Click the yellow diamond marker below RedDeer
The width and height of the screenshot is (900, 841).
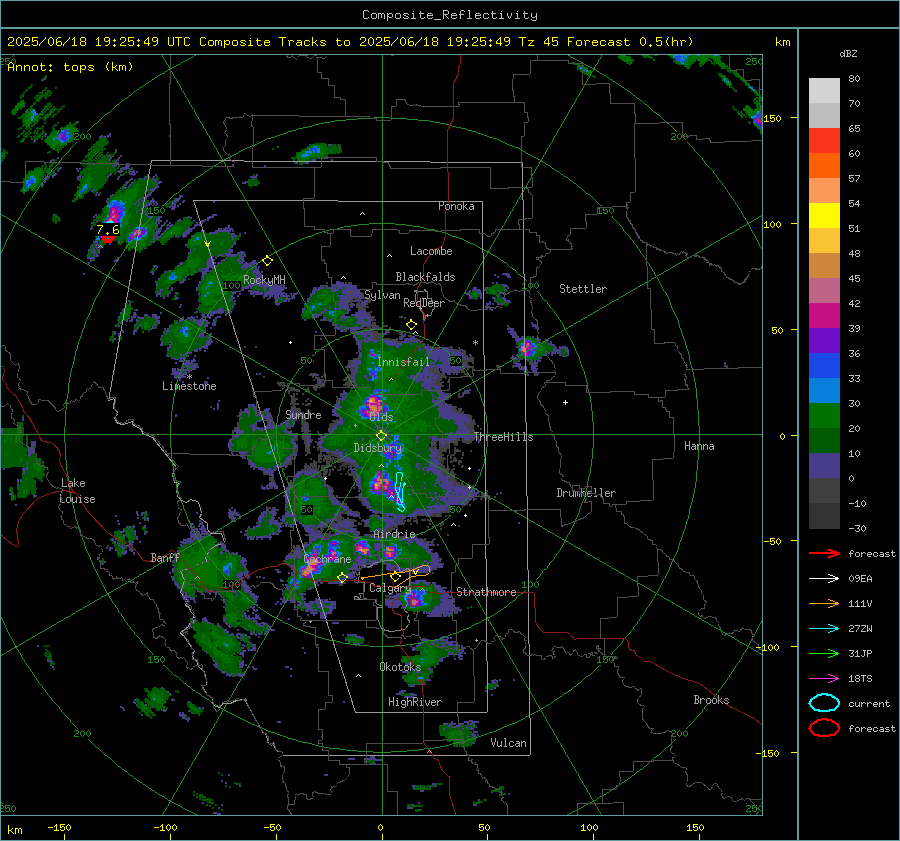pyautogui.click(x=411, y=325)
